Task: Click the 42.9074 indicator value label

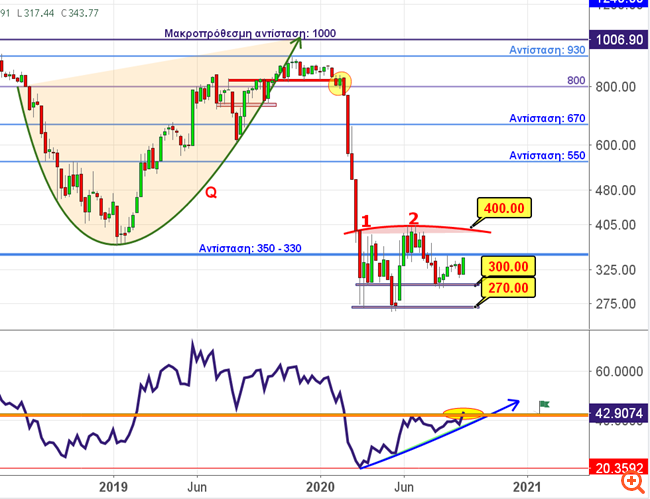Action: 615,414
